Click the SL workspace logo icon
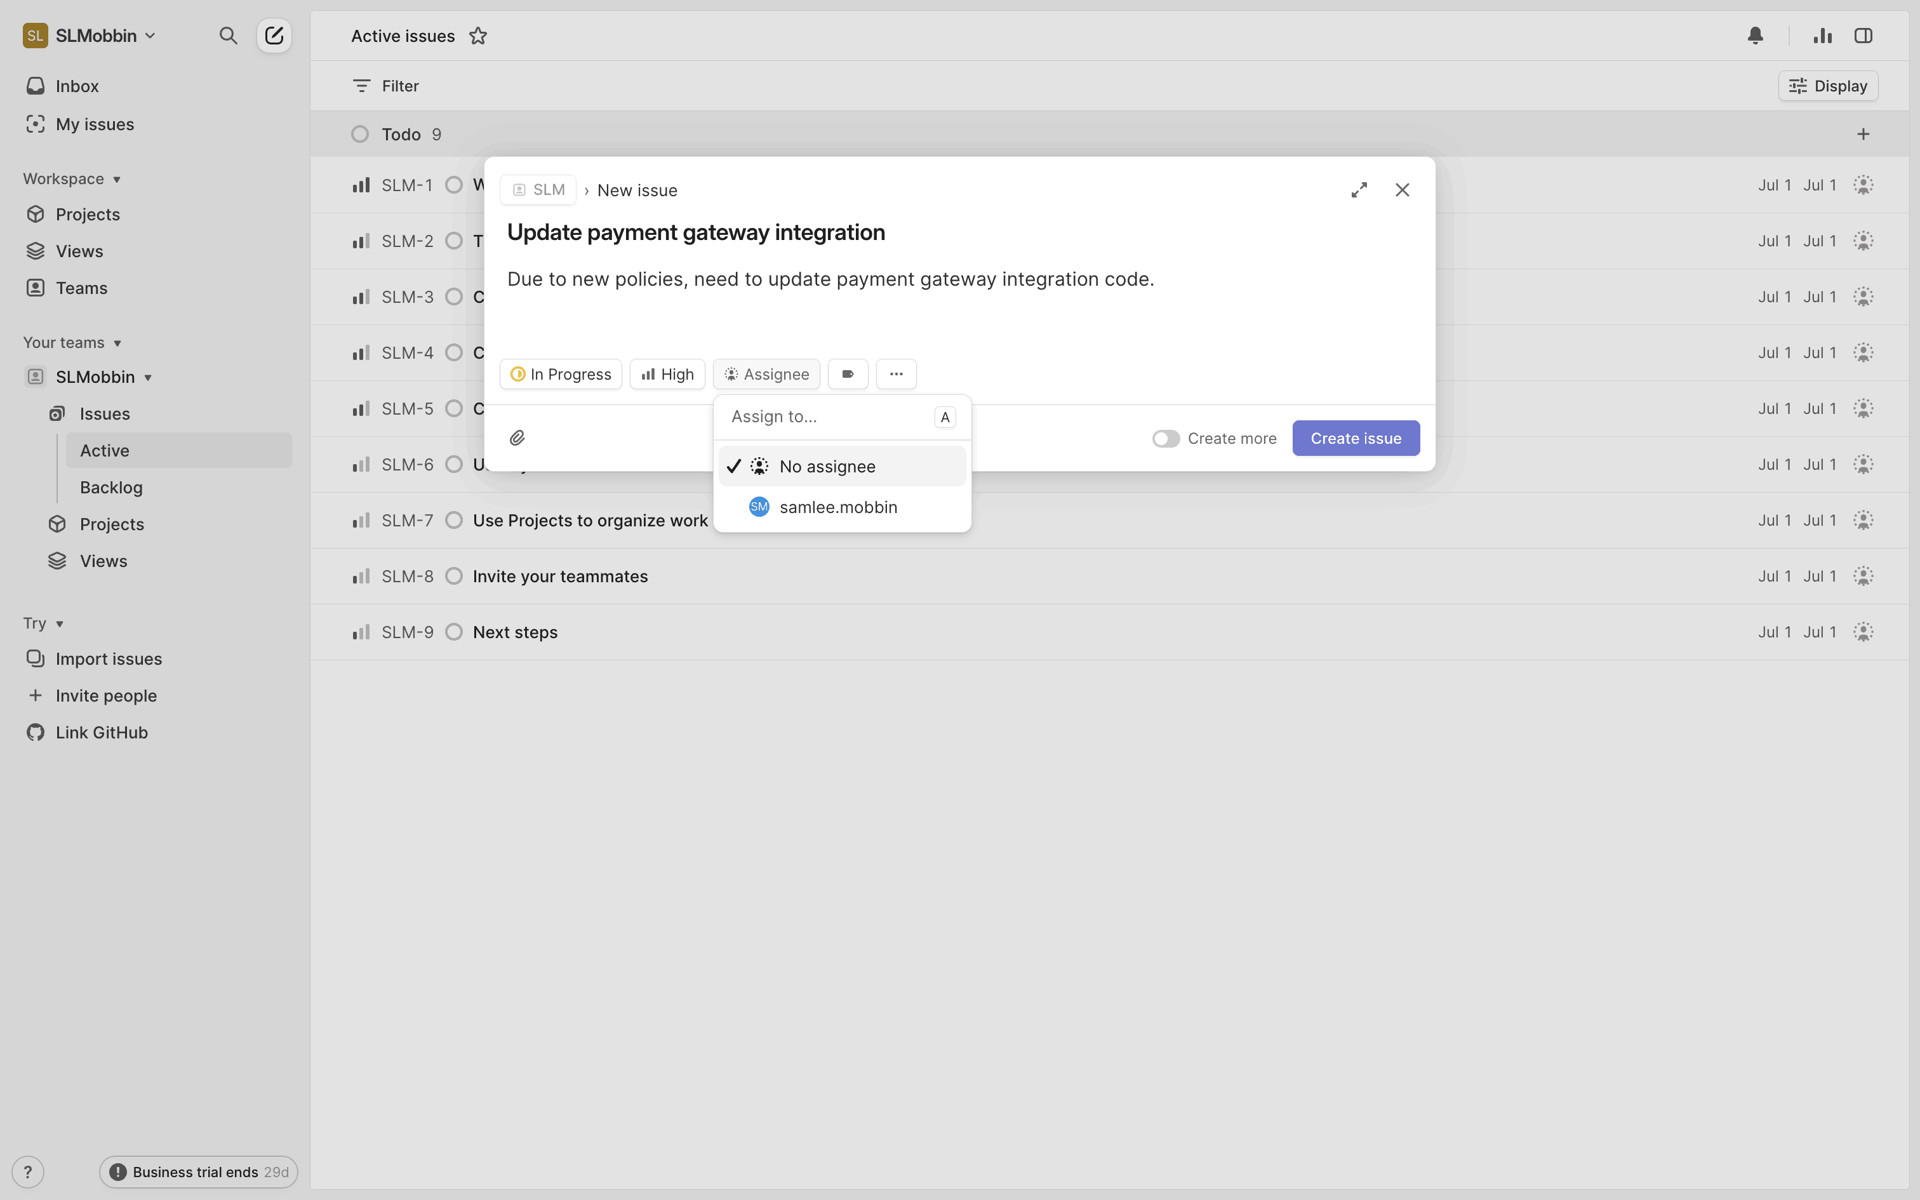Screen dimensions: 1920x1200 [35, 36]
